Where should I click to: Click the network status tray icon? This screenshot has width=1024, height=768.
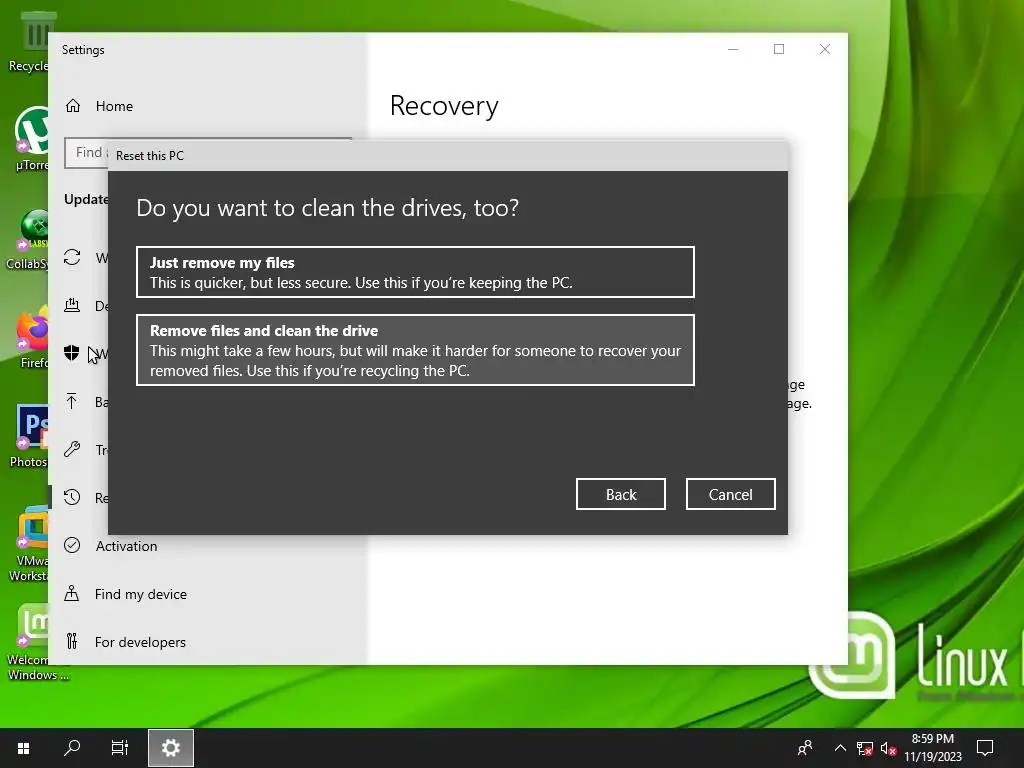[865, 748]
